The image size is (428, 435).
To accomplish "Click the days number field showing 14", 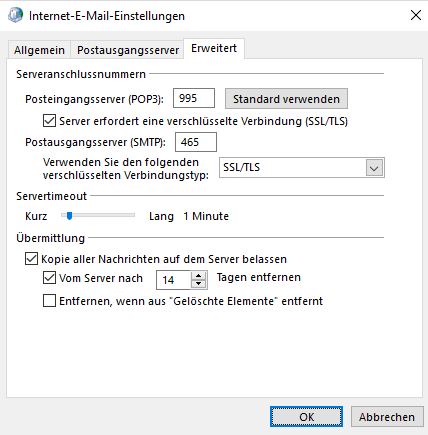I will [174, 280].
